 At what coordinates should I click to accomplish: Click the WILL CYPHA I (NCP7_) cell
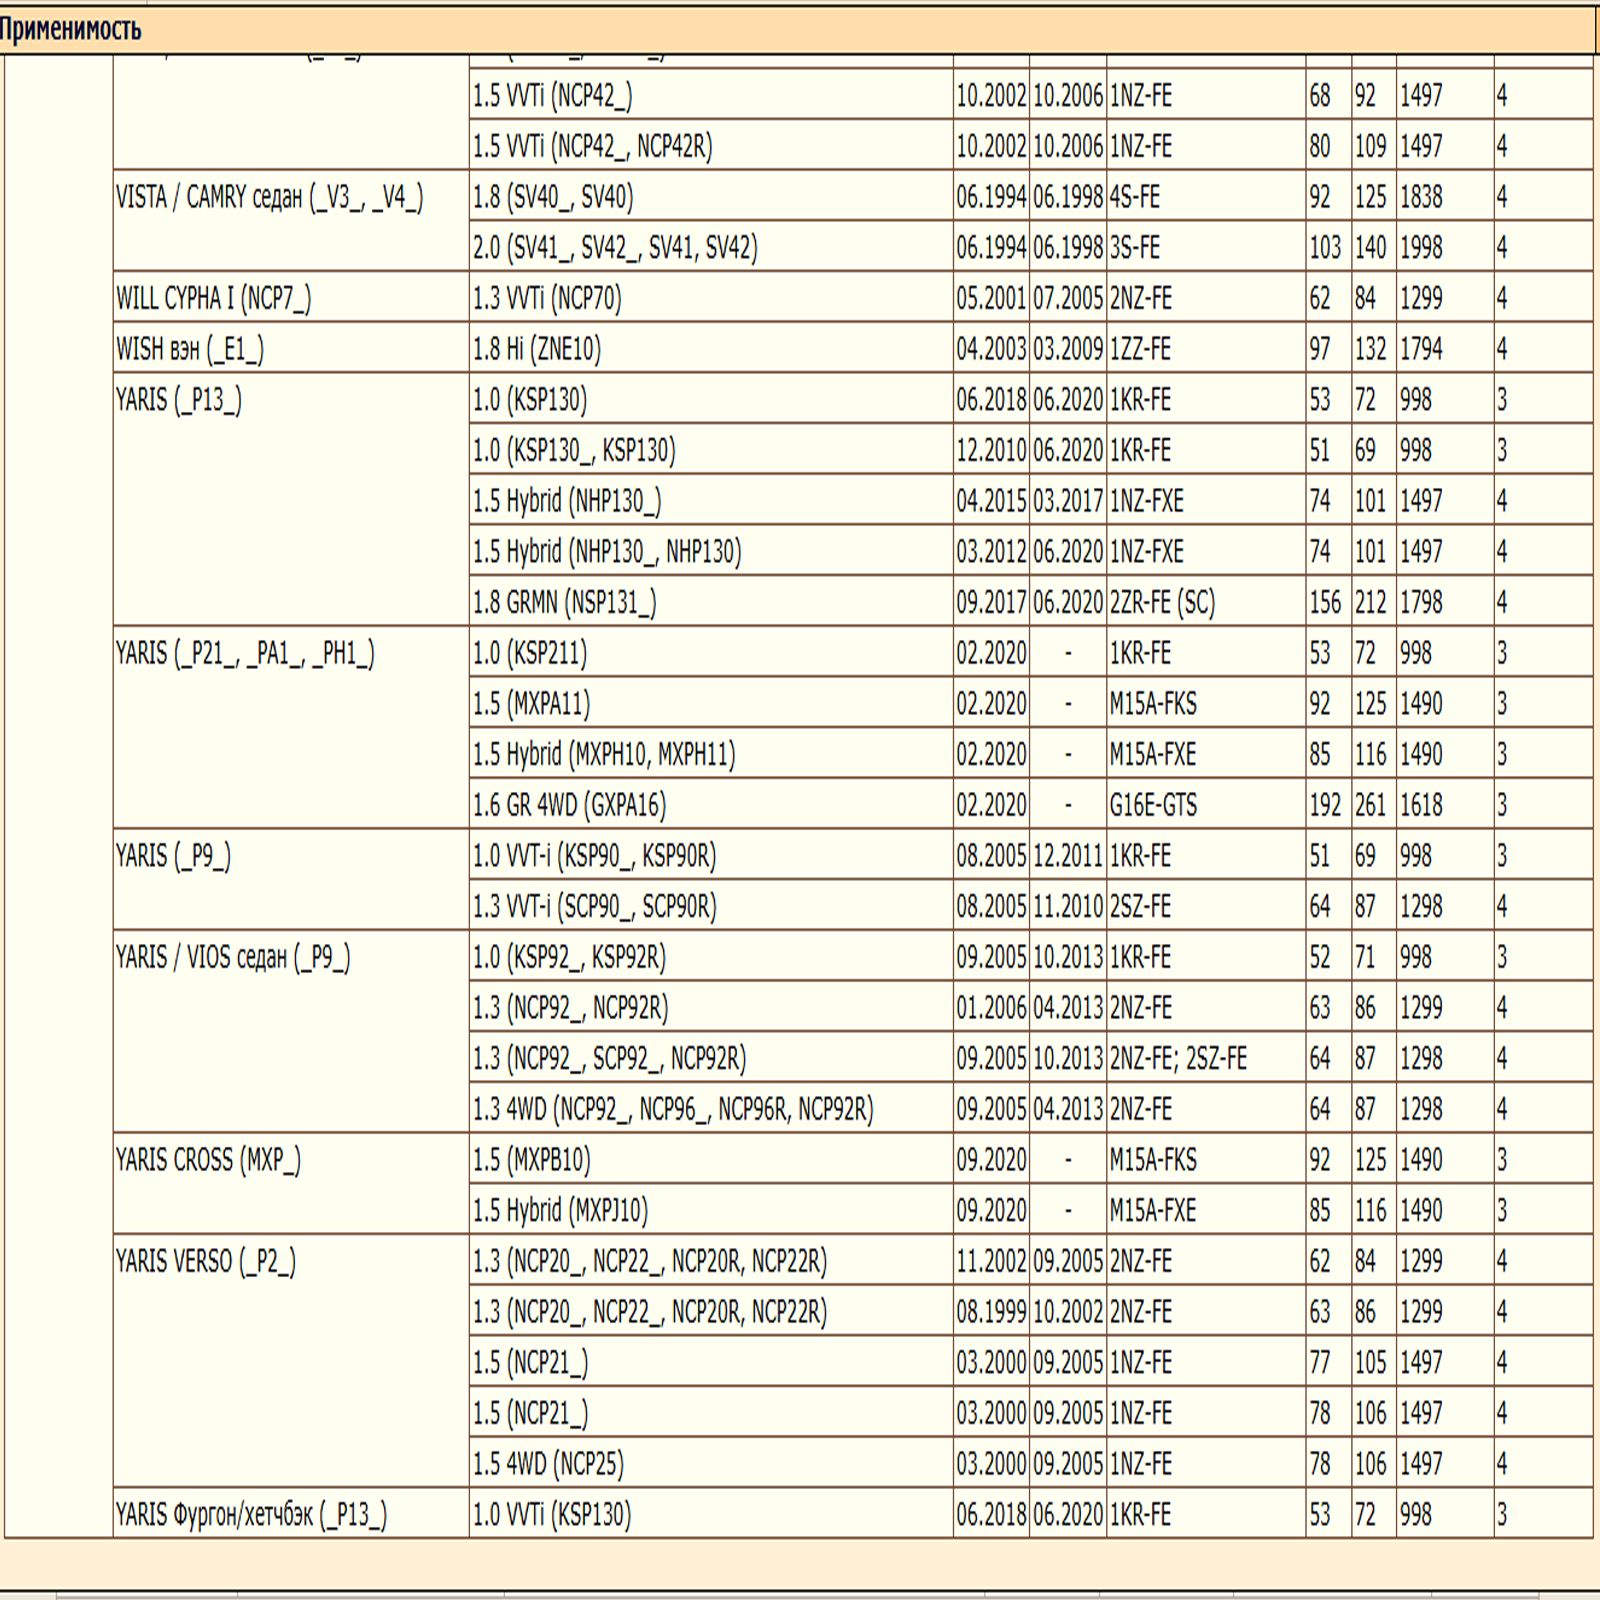(213, 299)
